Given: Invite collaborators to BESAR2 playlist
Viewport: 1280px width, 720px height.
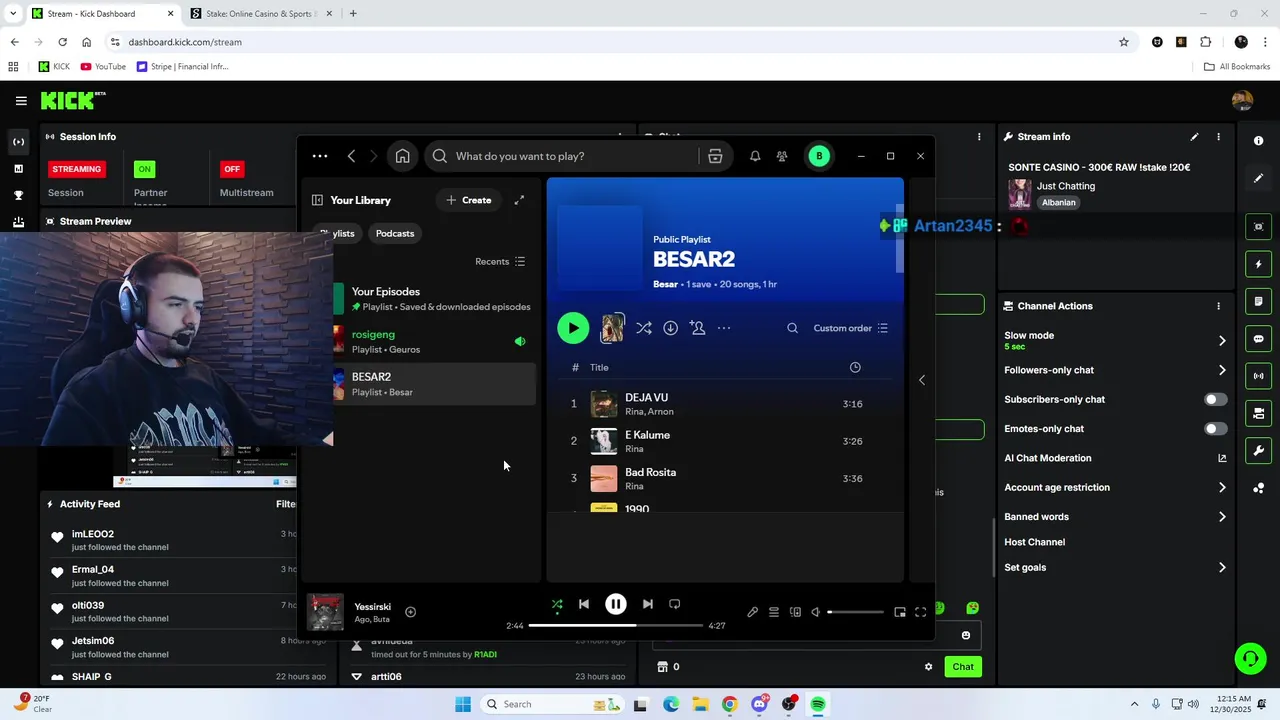Looking at the screenshot, I should pos(698,328).
